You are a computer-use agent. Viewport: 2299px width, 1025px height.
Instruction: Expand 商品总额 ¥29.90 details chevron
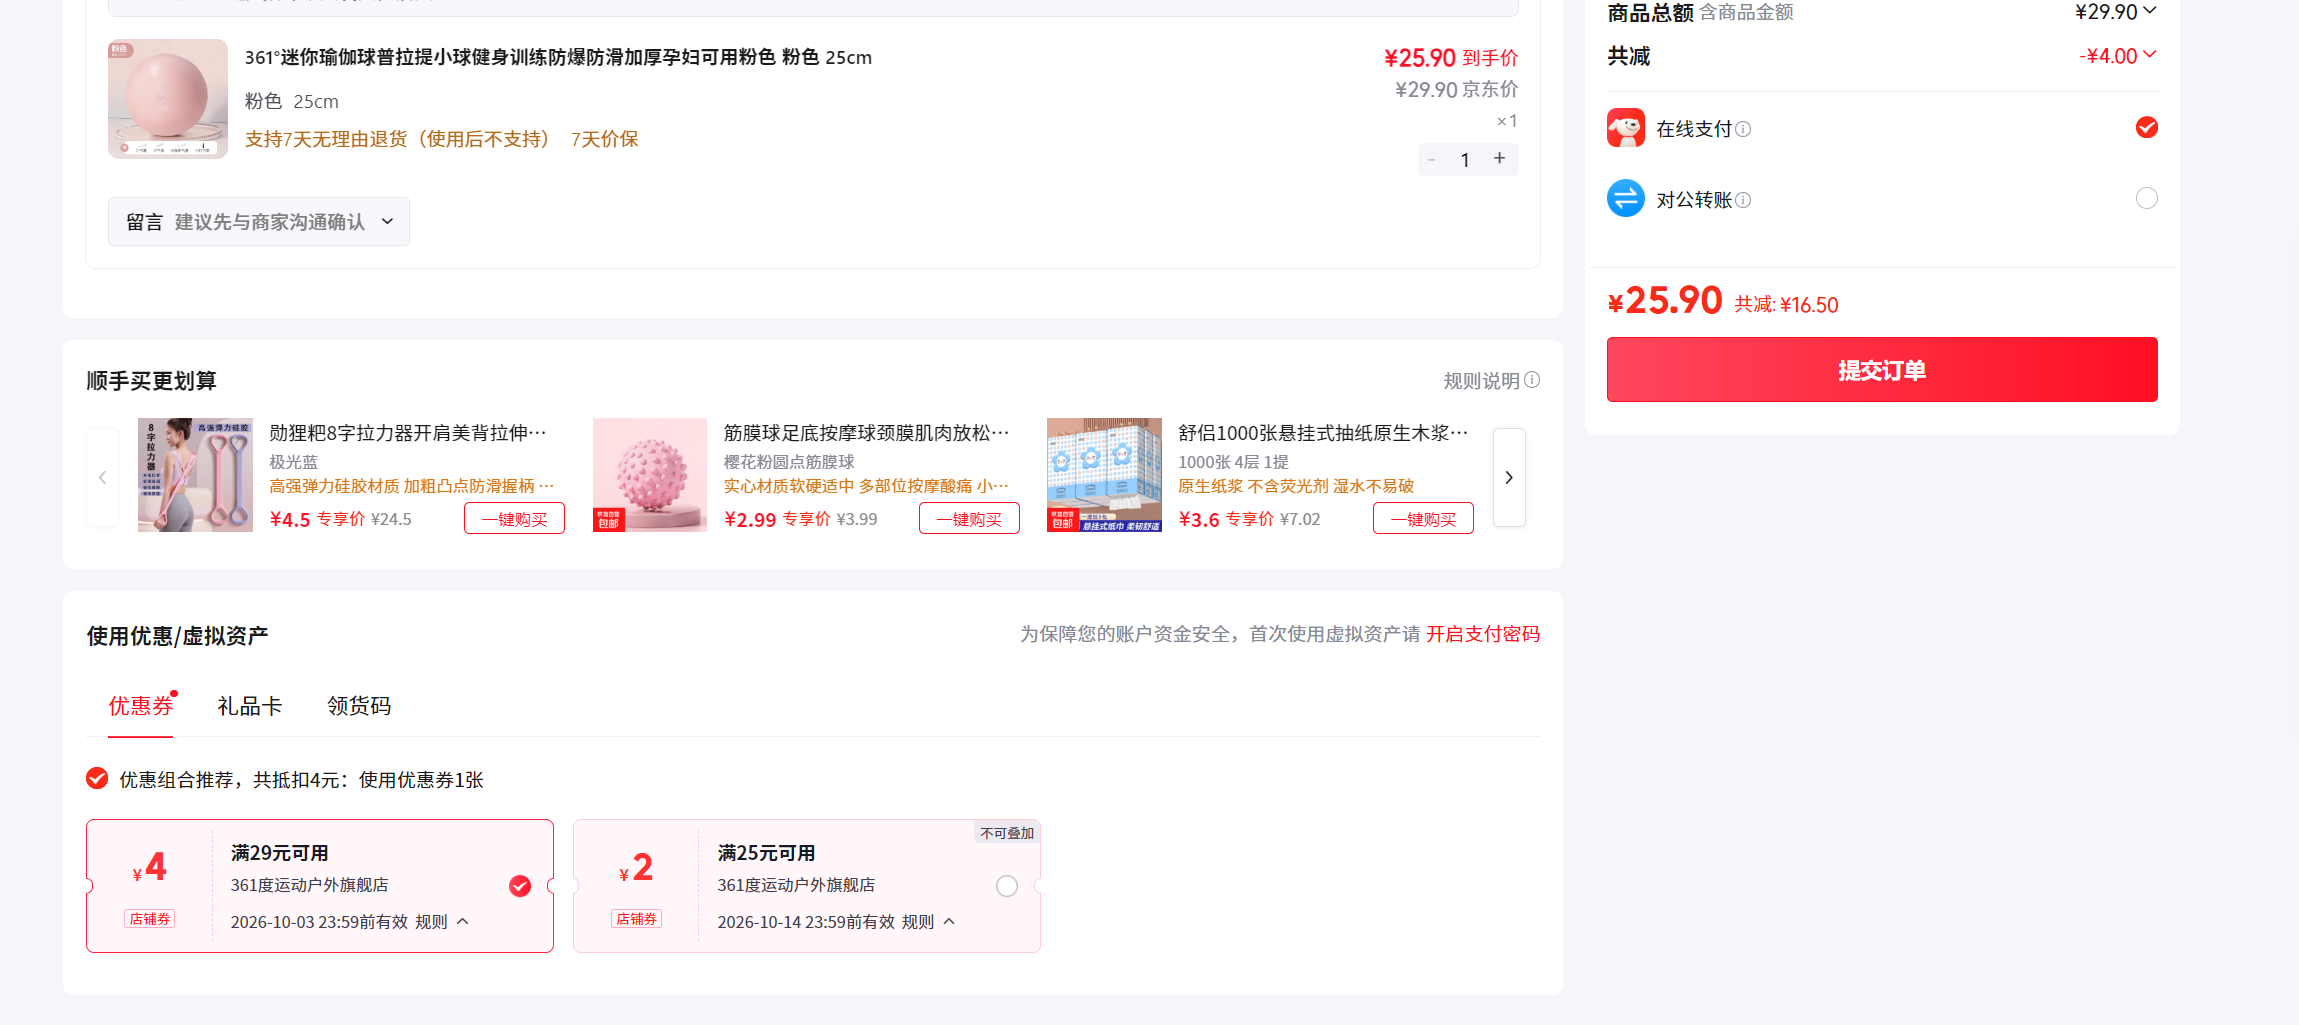[x=2150, y=11]
